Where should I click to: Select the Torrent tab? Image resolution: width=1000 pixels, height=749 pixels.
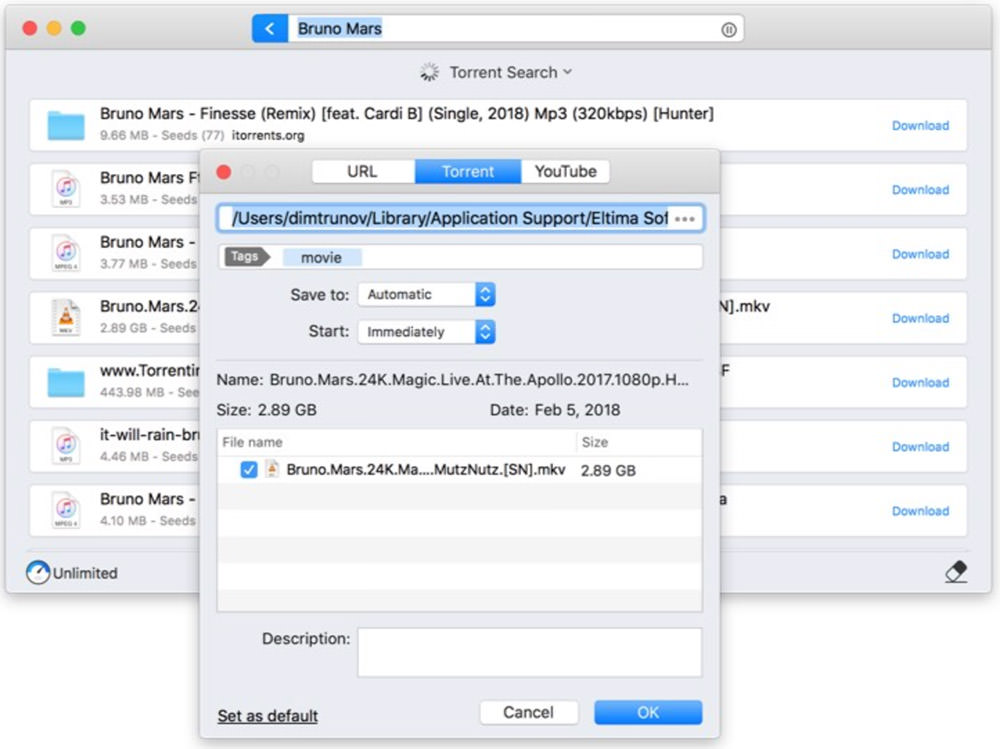468,171
